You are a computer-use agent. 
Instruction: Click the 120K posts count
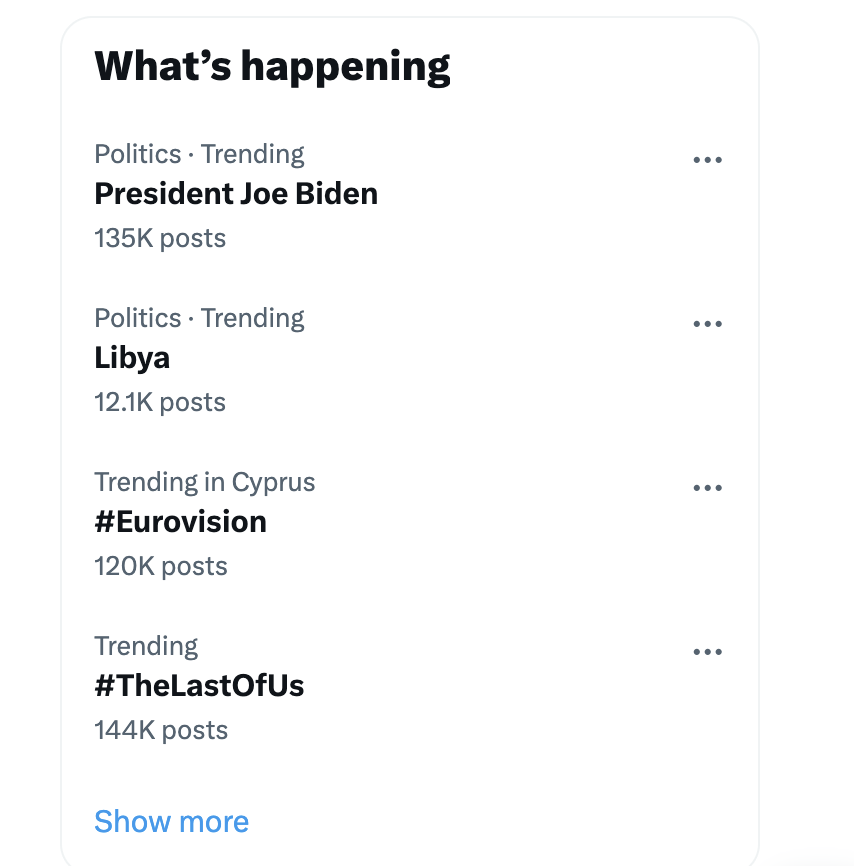point(161,566)
